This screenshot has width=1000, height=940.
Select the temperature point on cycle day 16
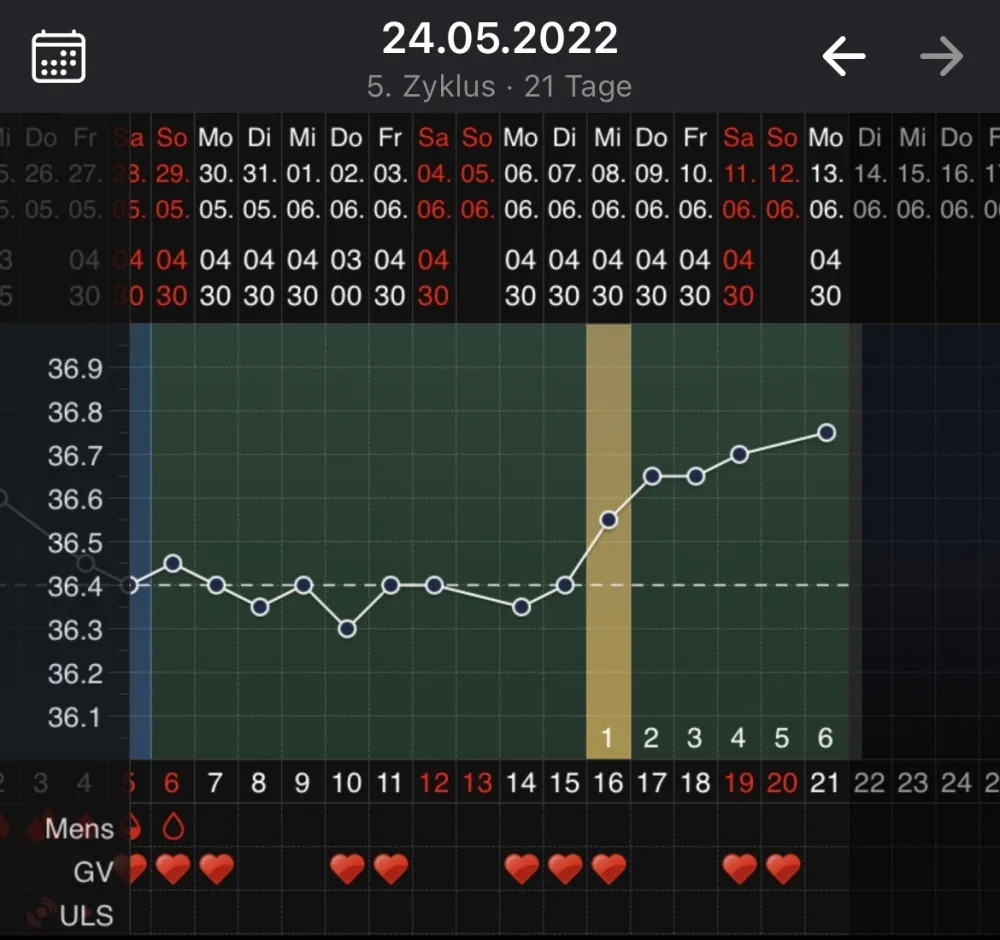point(609,520)
